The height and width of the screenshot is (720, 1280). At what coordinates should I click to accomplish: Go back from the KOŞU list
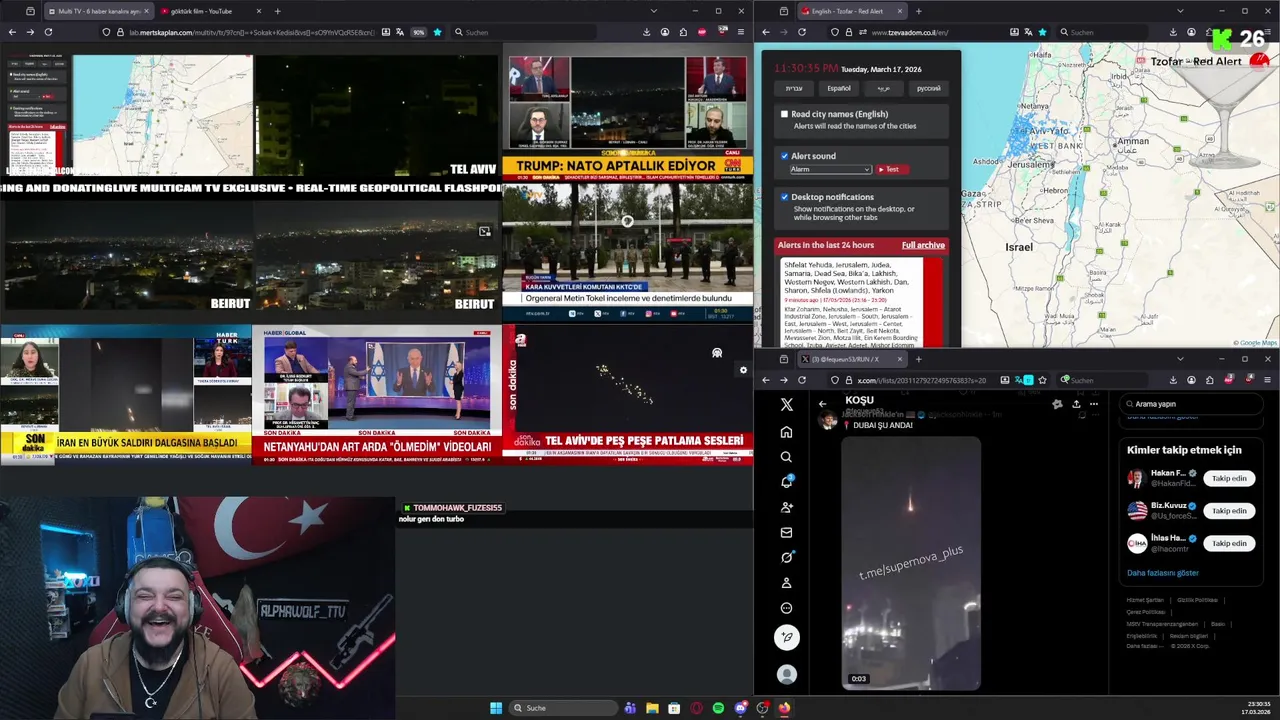click(822, 404)
